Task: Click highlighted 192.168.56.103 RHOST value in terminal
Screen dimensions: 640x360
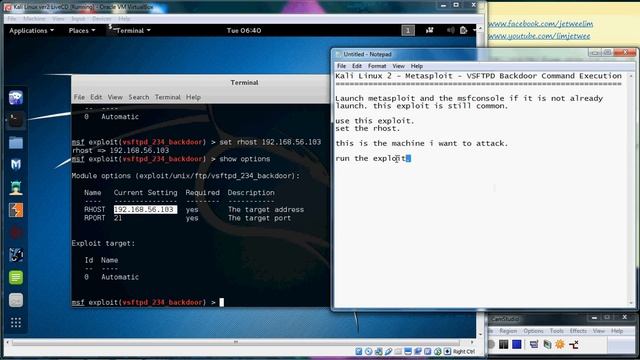Action: coord(145,209)
